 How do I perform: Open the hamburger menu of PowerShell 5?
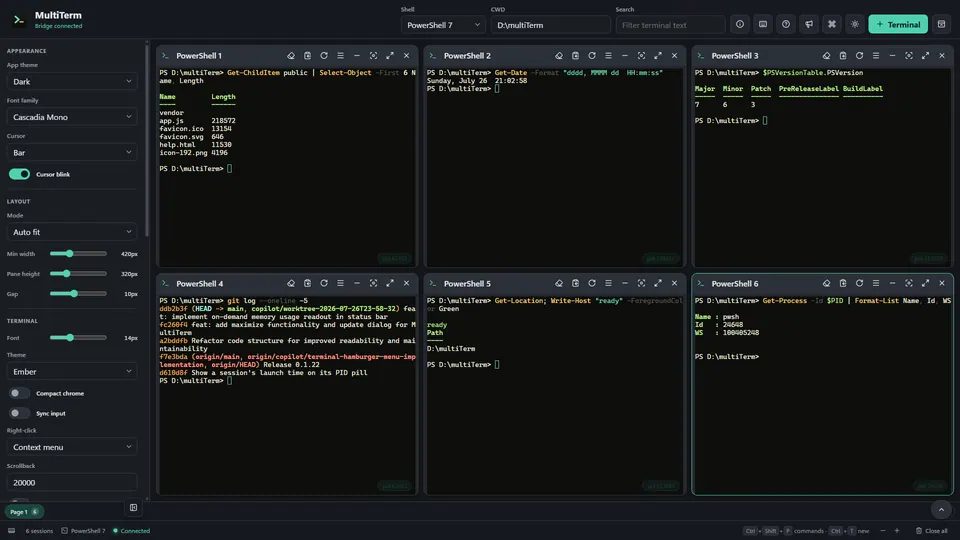click(609, 283)
